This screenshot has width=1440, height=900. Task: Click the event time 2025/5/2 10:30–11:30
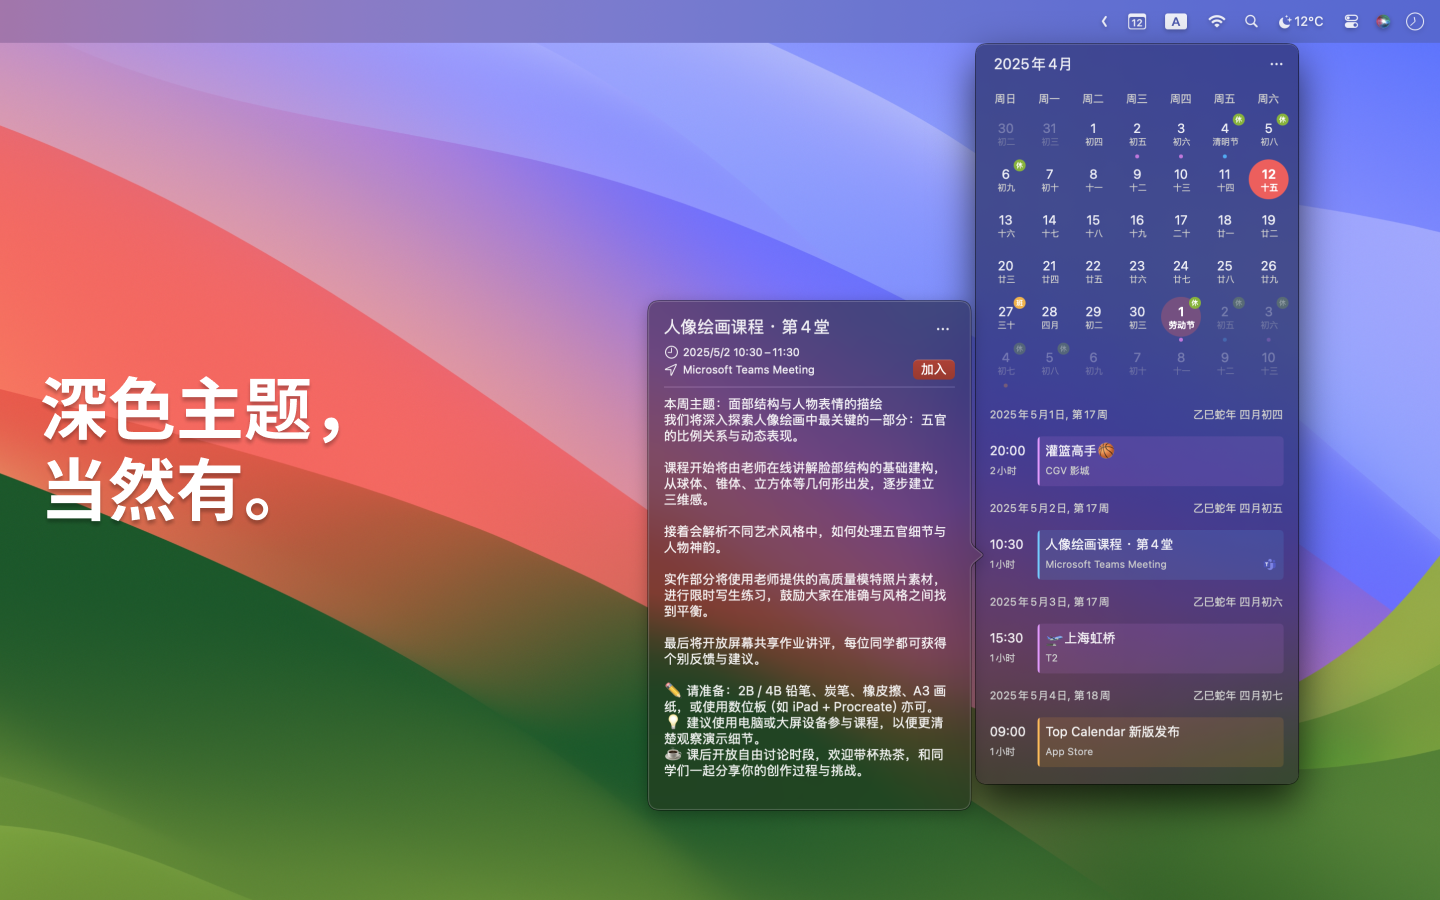click(x=741, y=353)
